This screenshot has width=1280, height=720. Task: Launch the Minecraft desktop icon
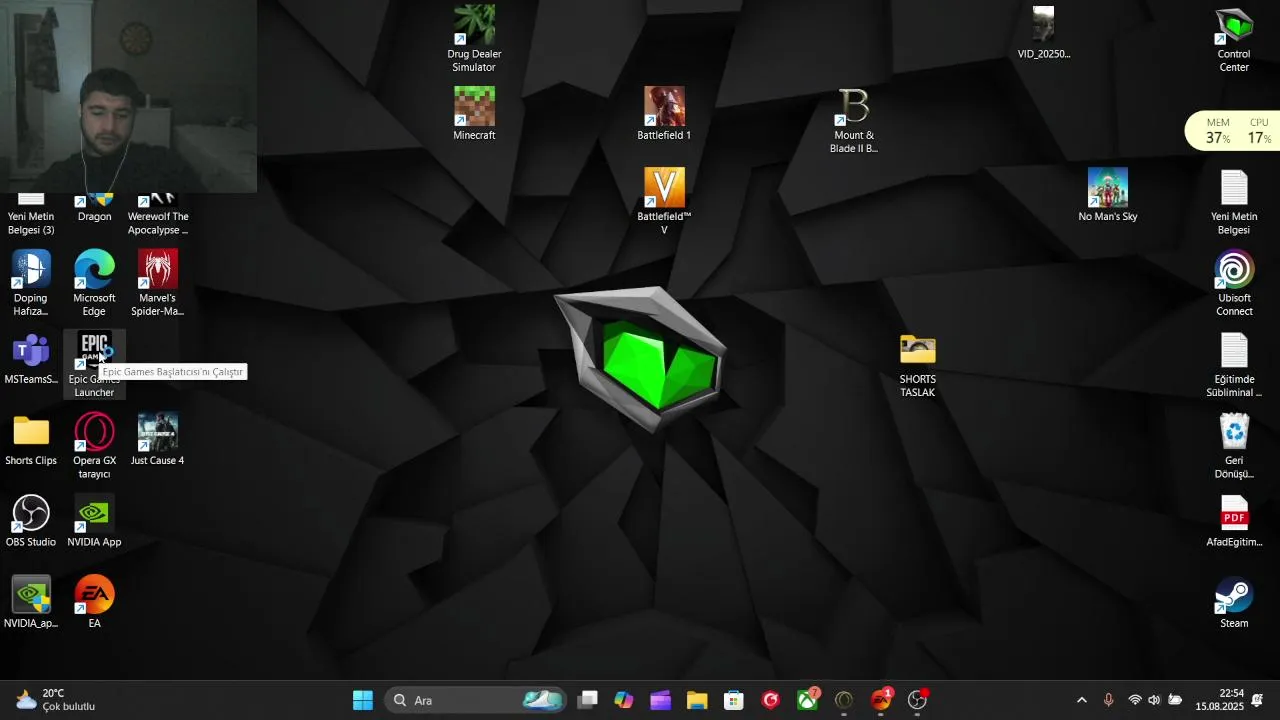pos(474,113)
